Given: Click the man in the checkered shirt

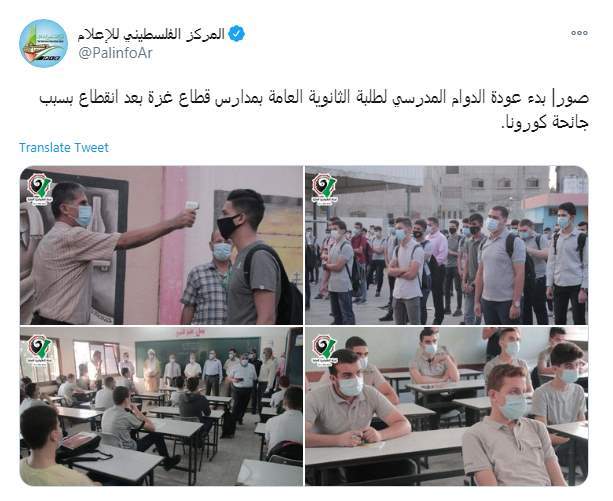Looking at the screenshot, I should (205, 278).
